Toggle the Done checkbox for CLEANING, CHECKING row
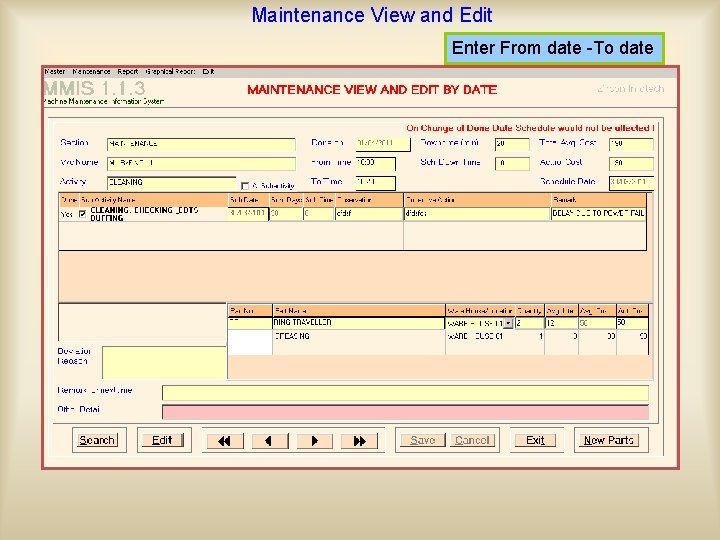720x540 pixels. tap(83, 214)
